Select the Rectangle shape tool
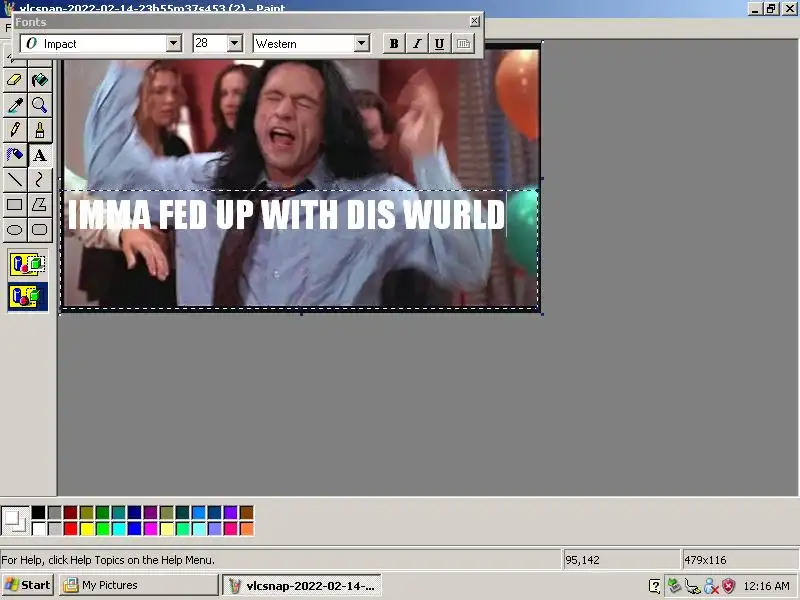The height and width of the screenshot is (600, 800). [x=15, y=205]
